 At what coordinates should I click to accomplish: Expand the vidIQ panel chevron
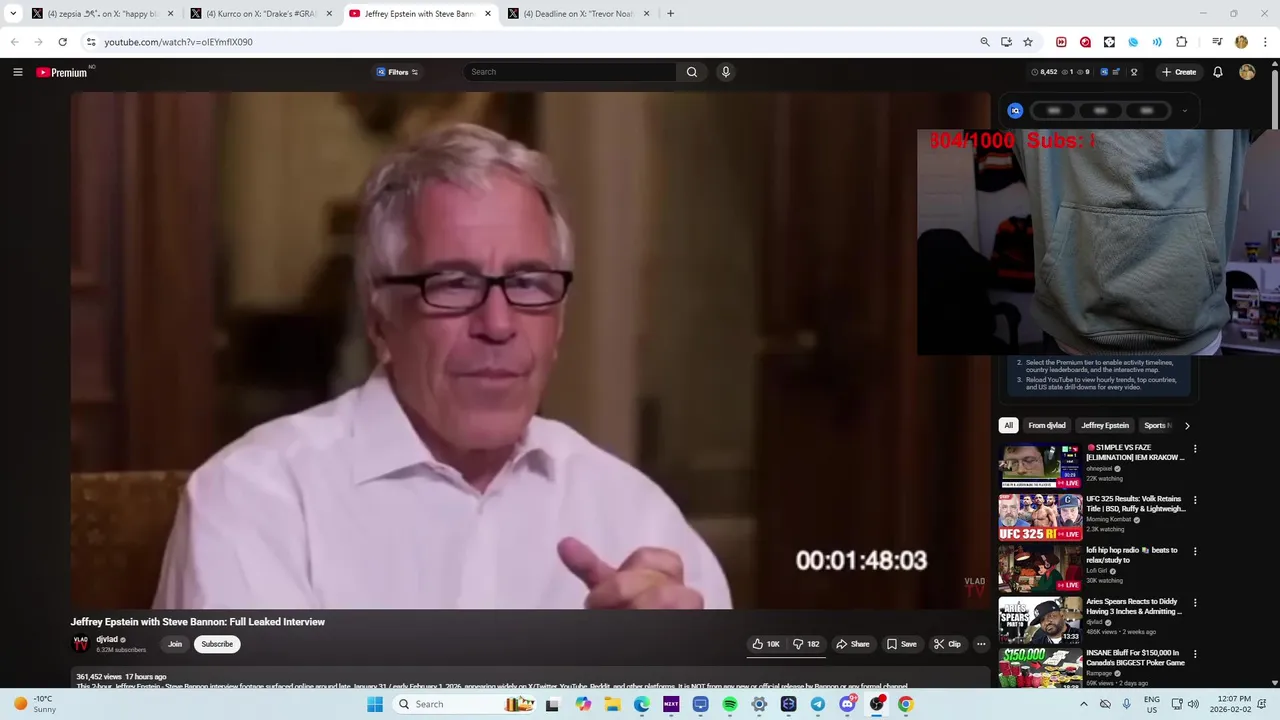[1185, 111]
